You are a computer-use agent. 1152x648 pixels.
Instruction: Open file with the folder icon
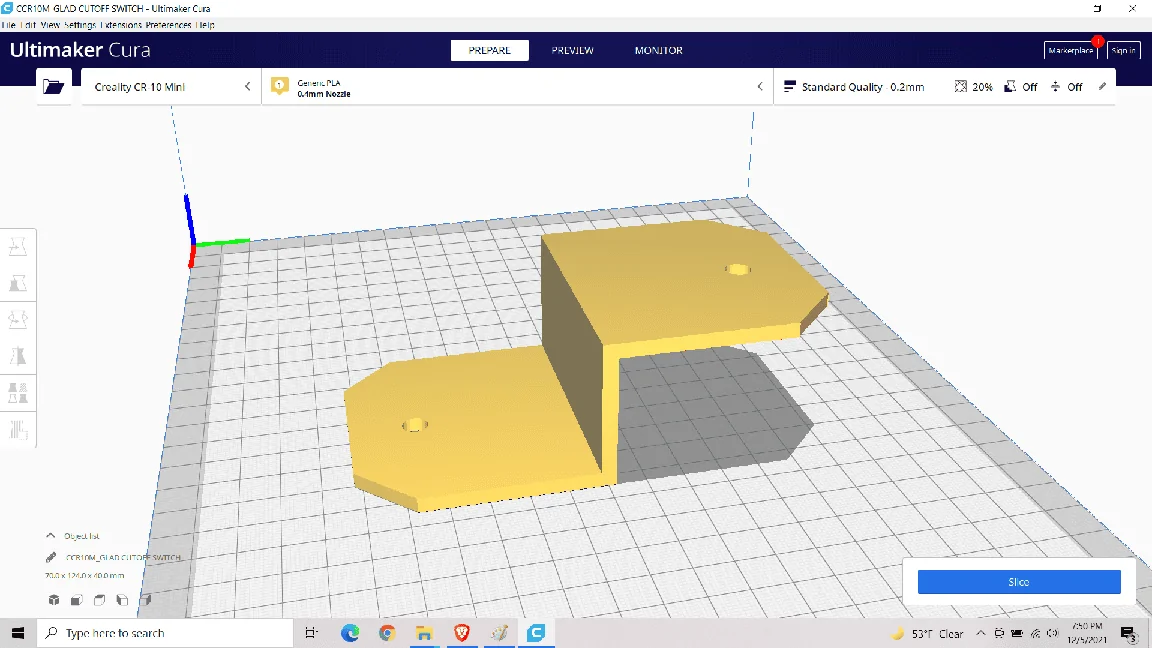[54, 87]
